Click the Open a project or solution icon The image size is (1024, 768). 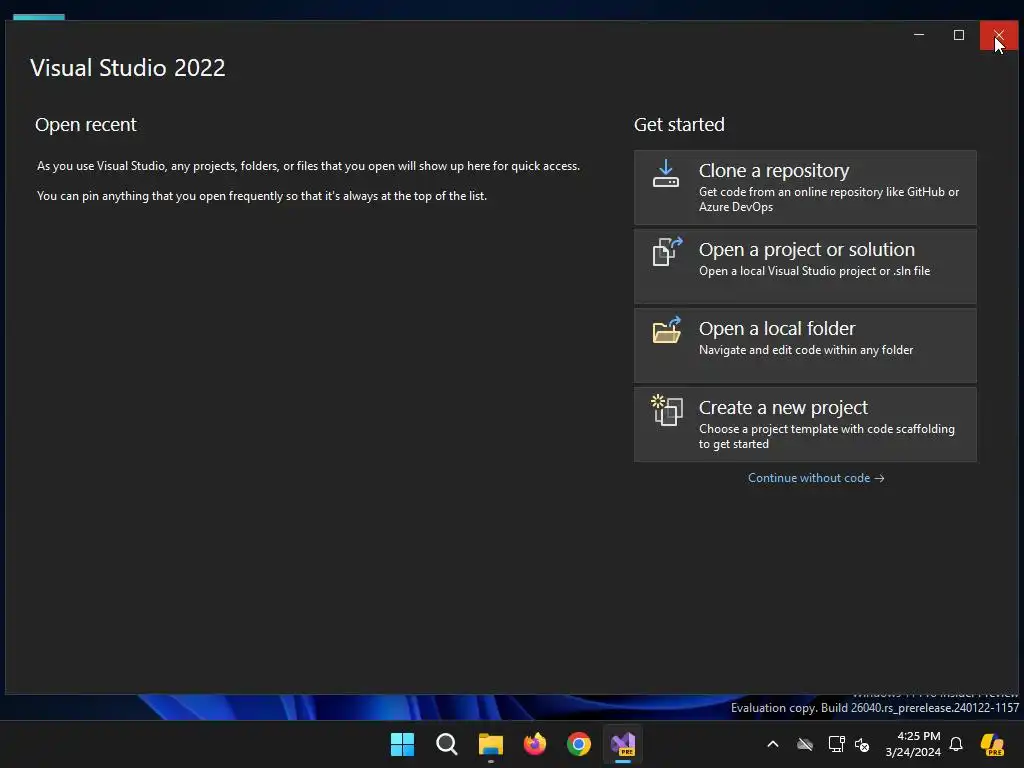point(667,252)
